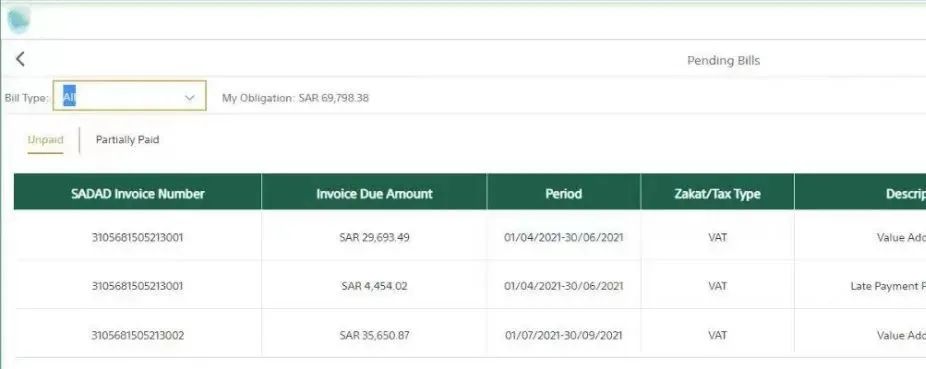Switch to the Partially Paid tab
This screenshot has height=369, width=926.
128,140
